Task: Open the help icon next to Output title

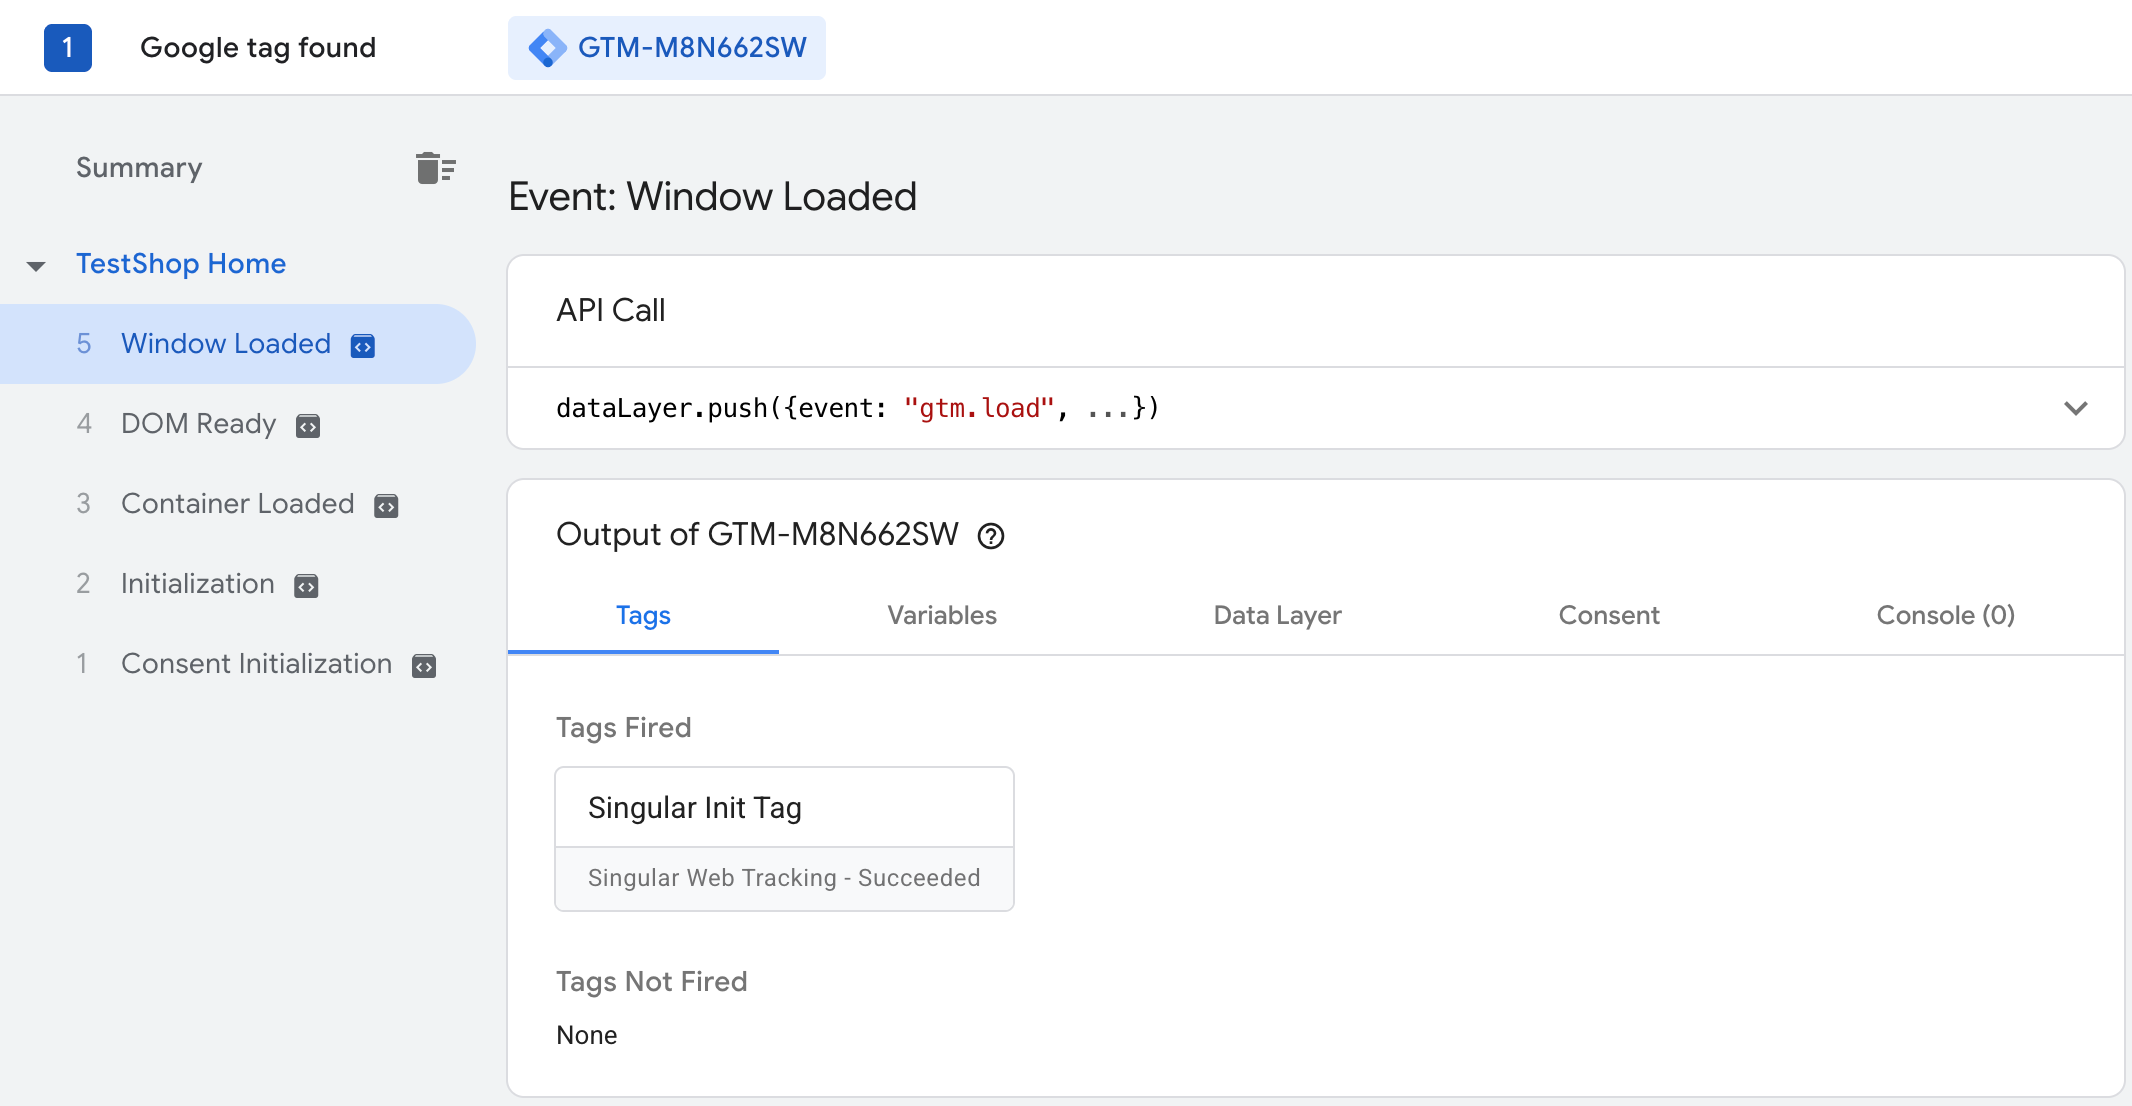Action: (990, 536)
